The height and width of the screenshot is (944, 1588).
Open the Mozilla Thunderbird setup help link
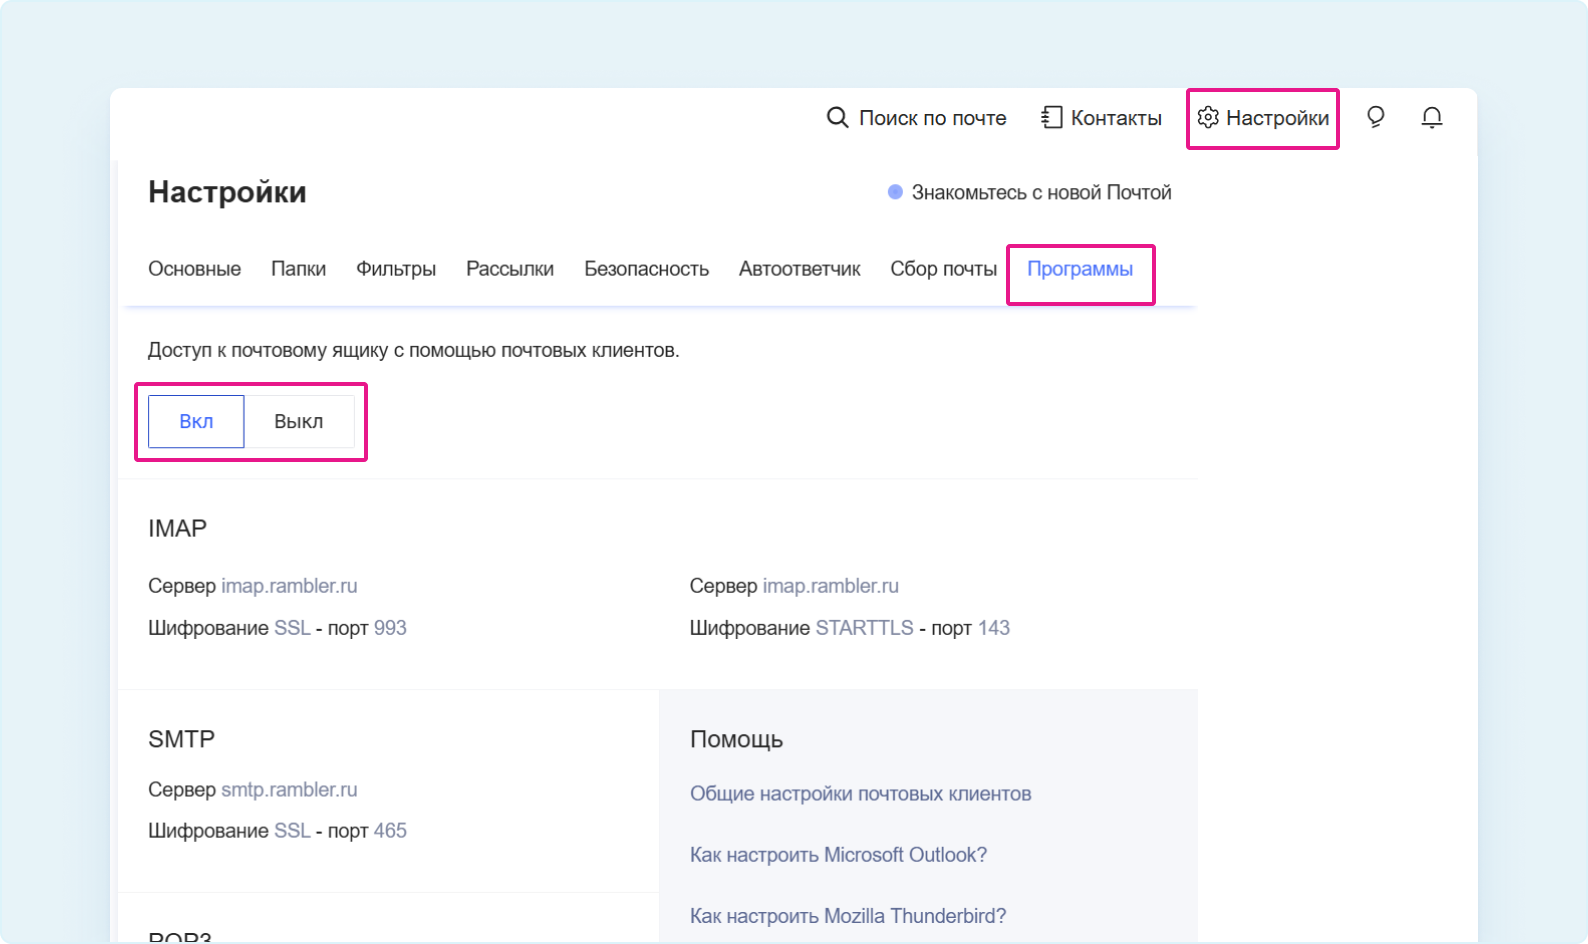pos(848,916)
